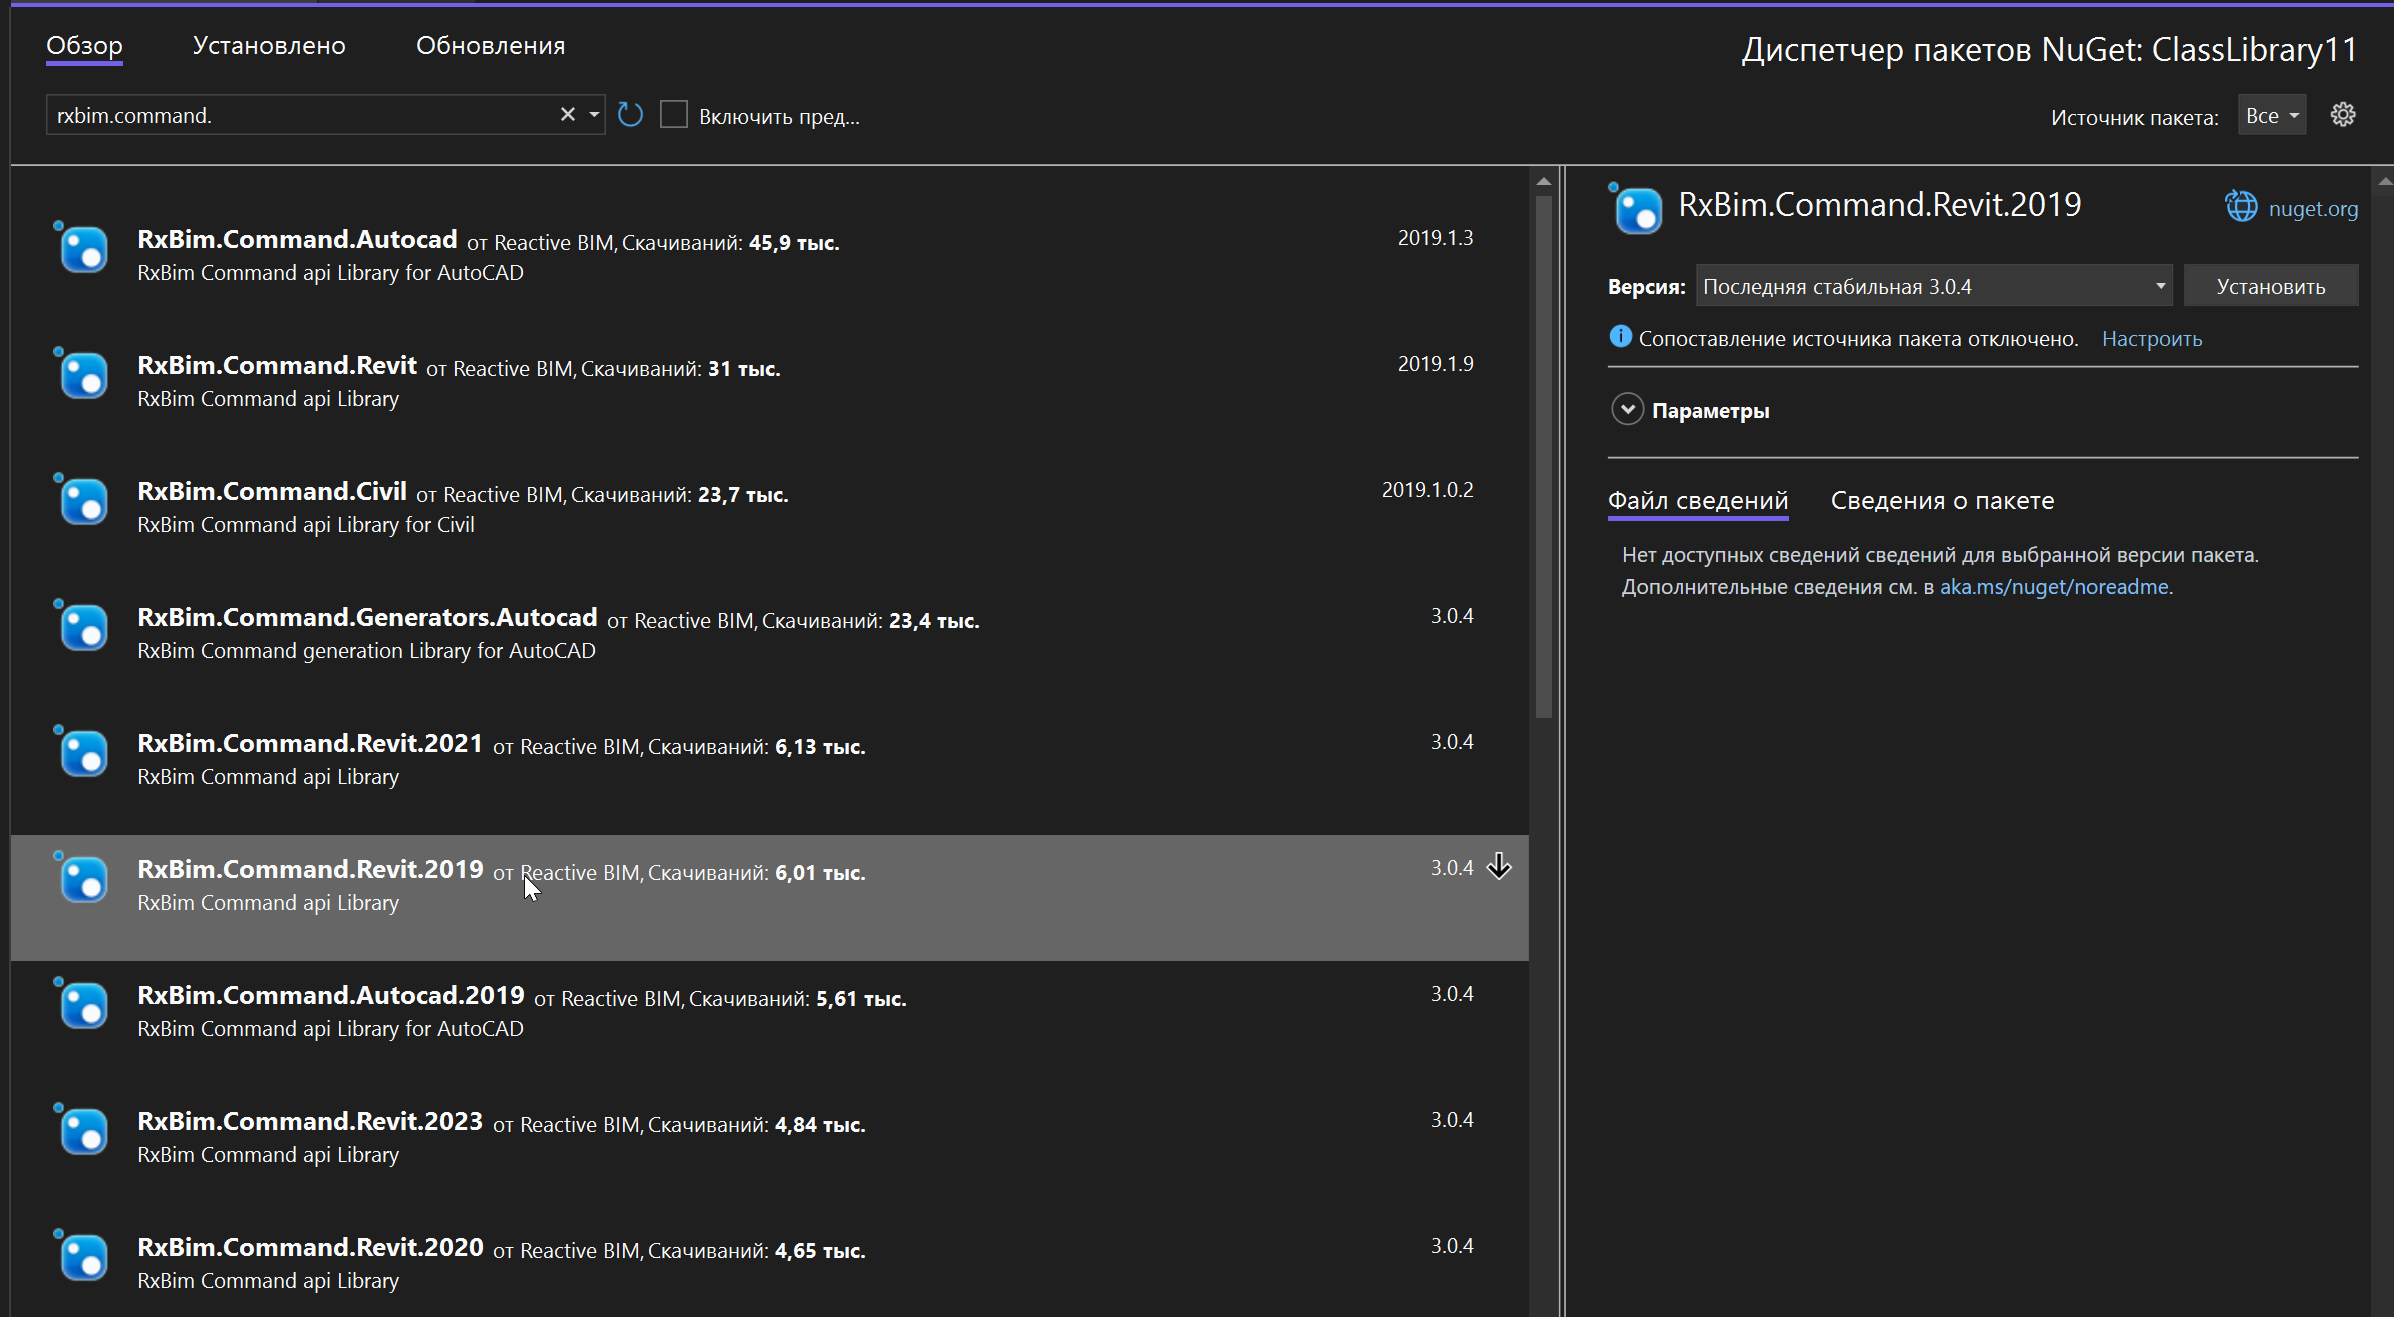Open the version selection dropdown
The width and height of the screenshot is (2394, 1317).
click(1934, 287)
